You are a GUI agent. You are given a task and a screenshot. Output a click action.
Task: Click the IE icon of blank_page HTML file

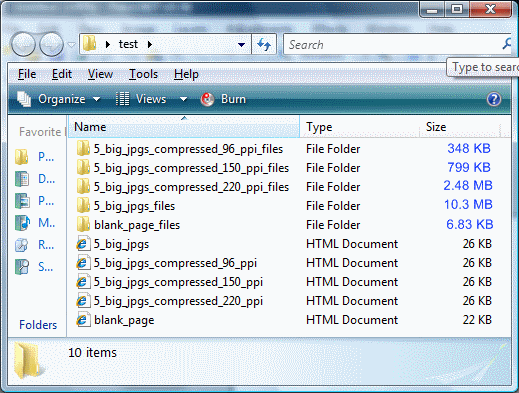click(x=83, y=320)
